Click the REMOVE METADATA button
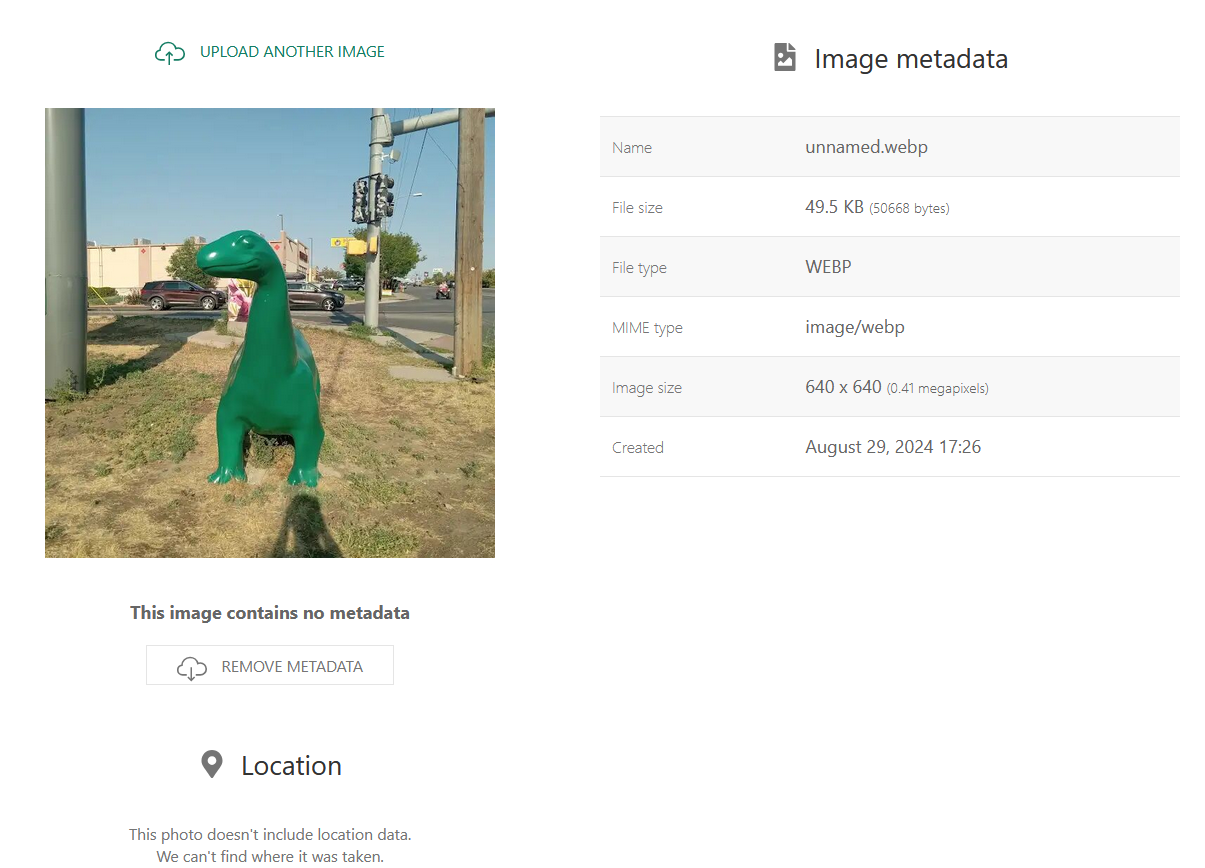This screenshot has height=868, width=1205. click(x=270, y=666)
